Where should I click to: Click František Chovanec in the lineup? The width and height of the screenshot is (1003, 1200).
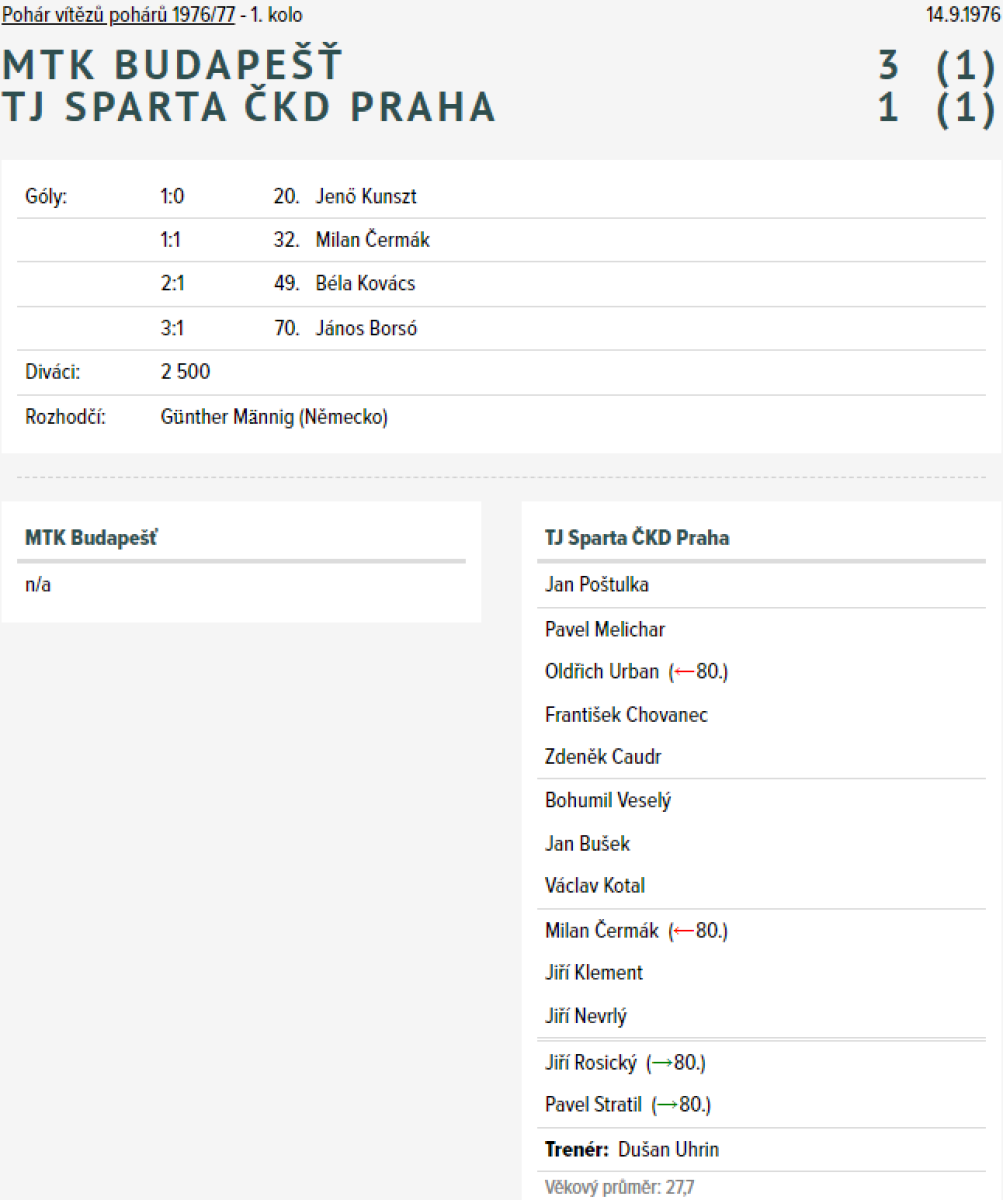click(x=626, y=715)
